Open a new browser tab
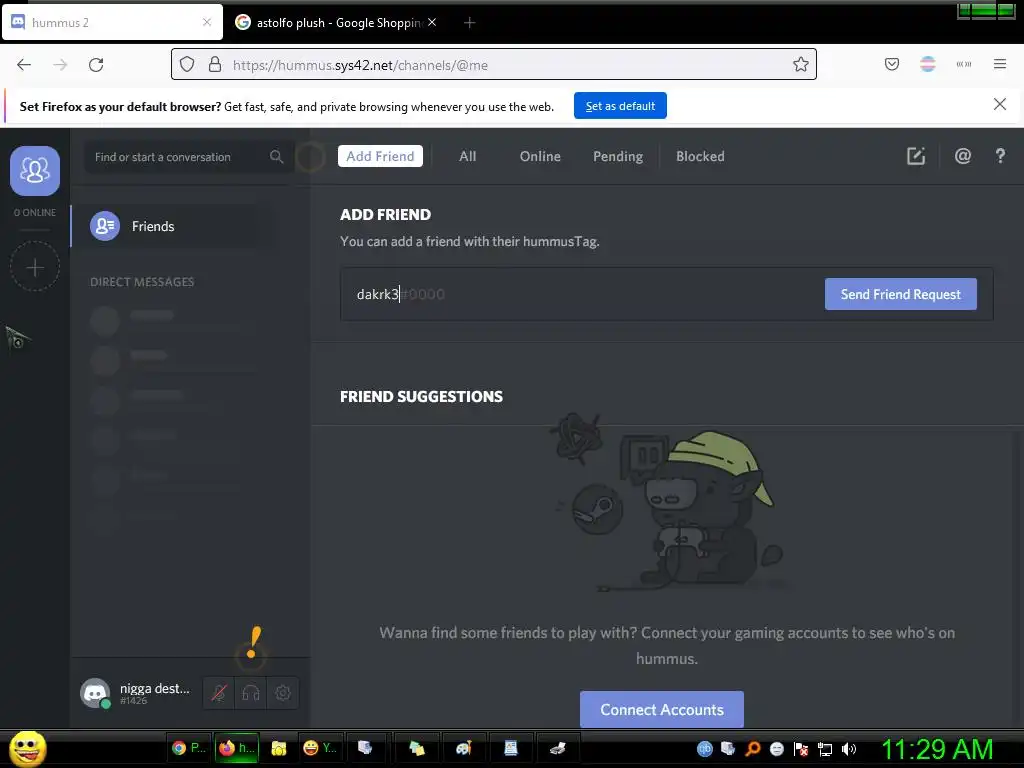 click(469, 23)
